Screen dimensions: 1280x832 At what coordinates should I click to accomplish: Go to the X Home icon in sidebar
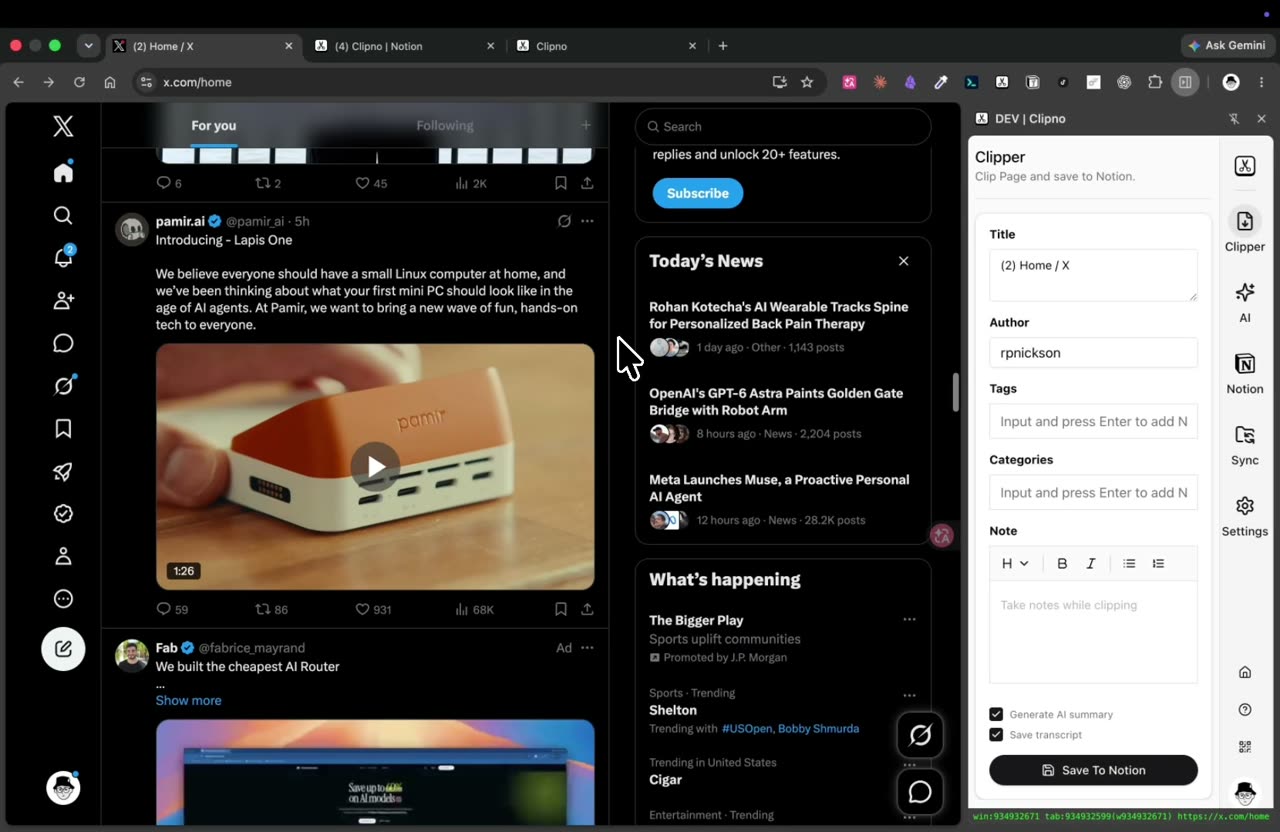(x=63, y=173)
